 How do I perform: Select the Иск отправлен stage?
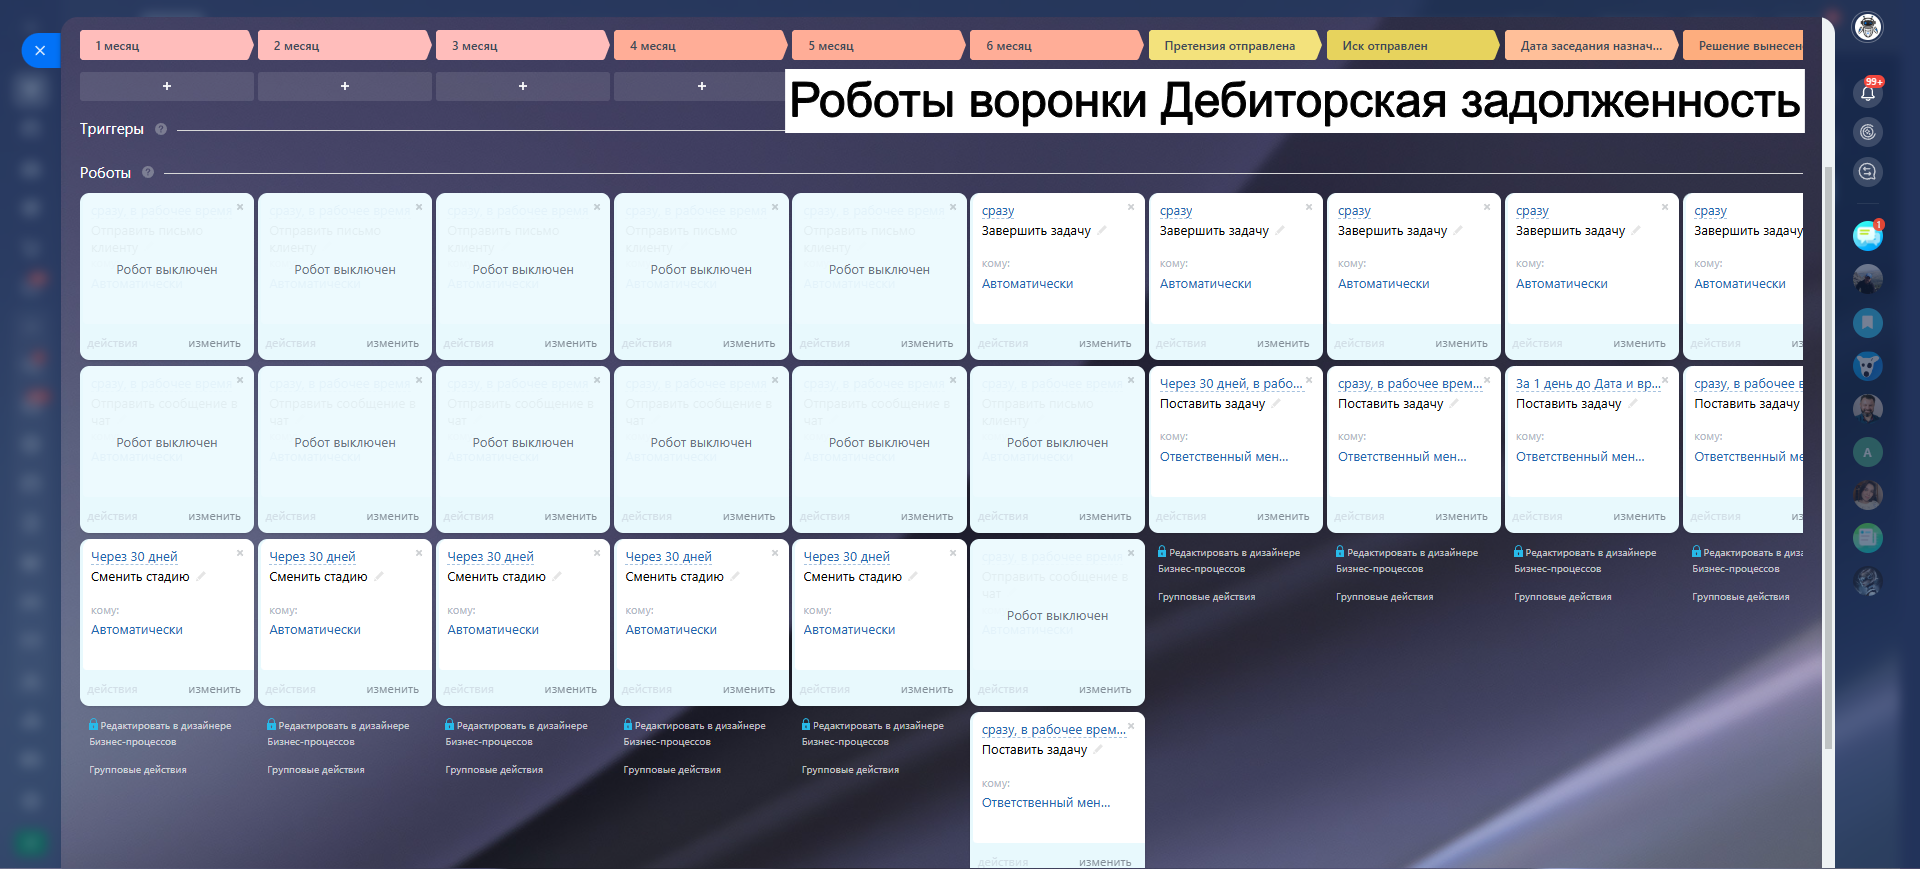tap(1413, 45)
